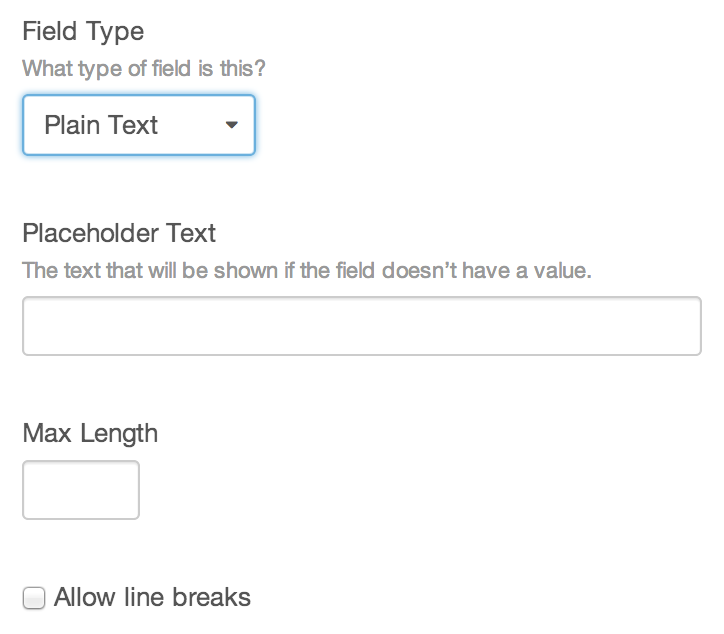Enable the Allow line breaks checkbox
This screenshot has height=634, width=724.
[34, 599]
